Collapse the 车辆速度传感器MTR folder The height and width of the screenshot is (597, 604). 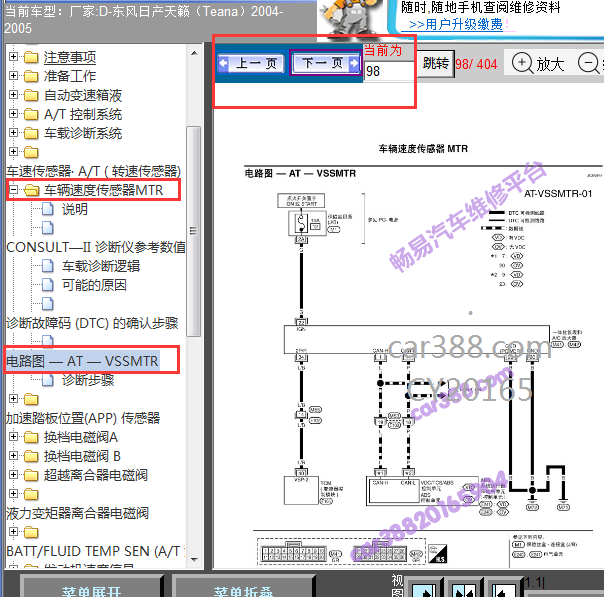tap(13, 189)
